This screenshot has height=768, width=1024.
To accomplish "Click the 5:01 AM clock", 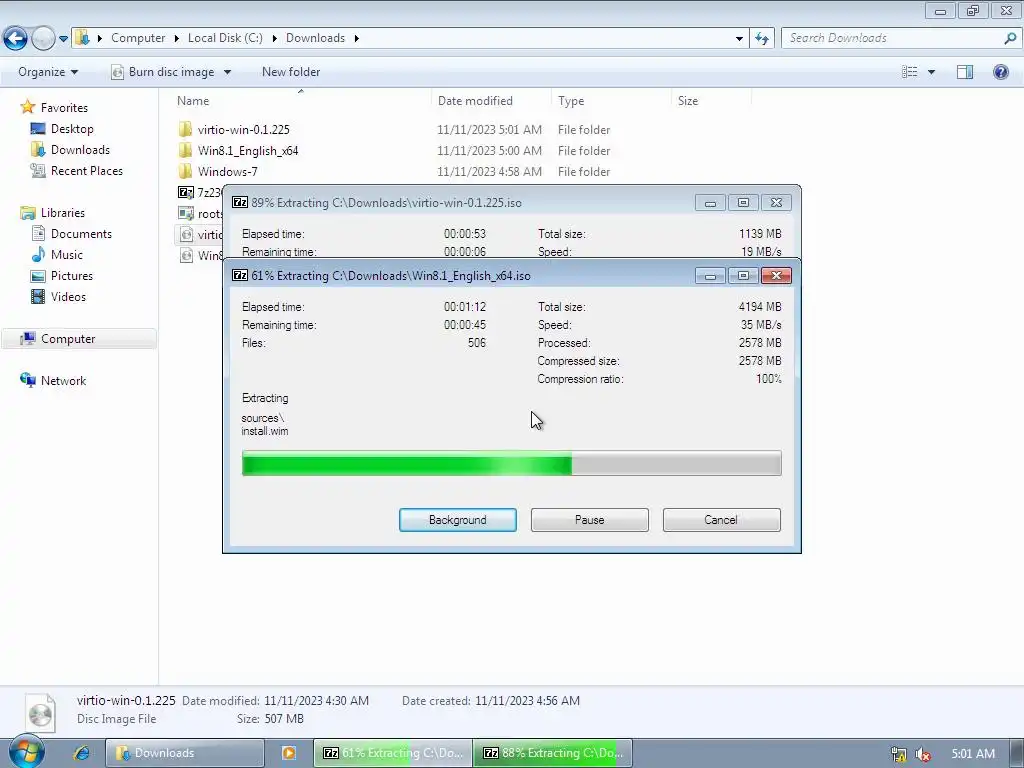I will [972, 754].
